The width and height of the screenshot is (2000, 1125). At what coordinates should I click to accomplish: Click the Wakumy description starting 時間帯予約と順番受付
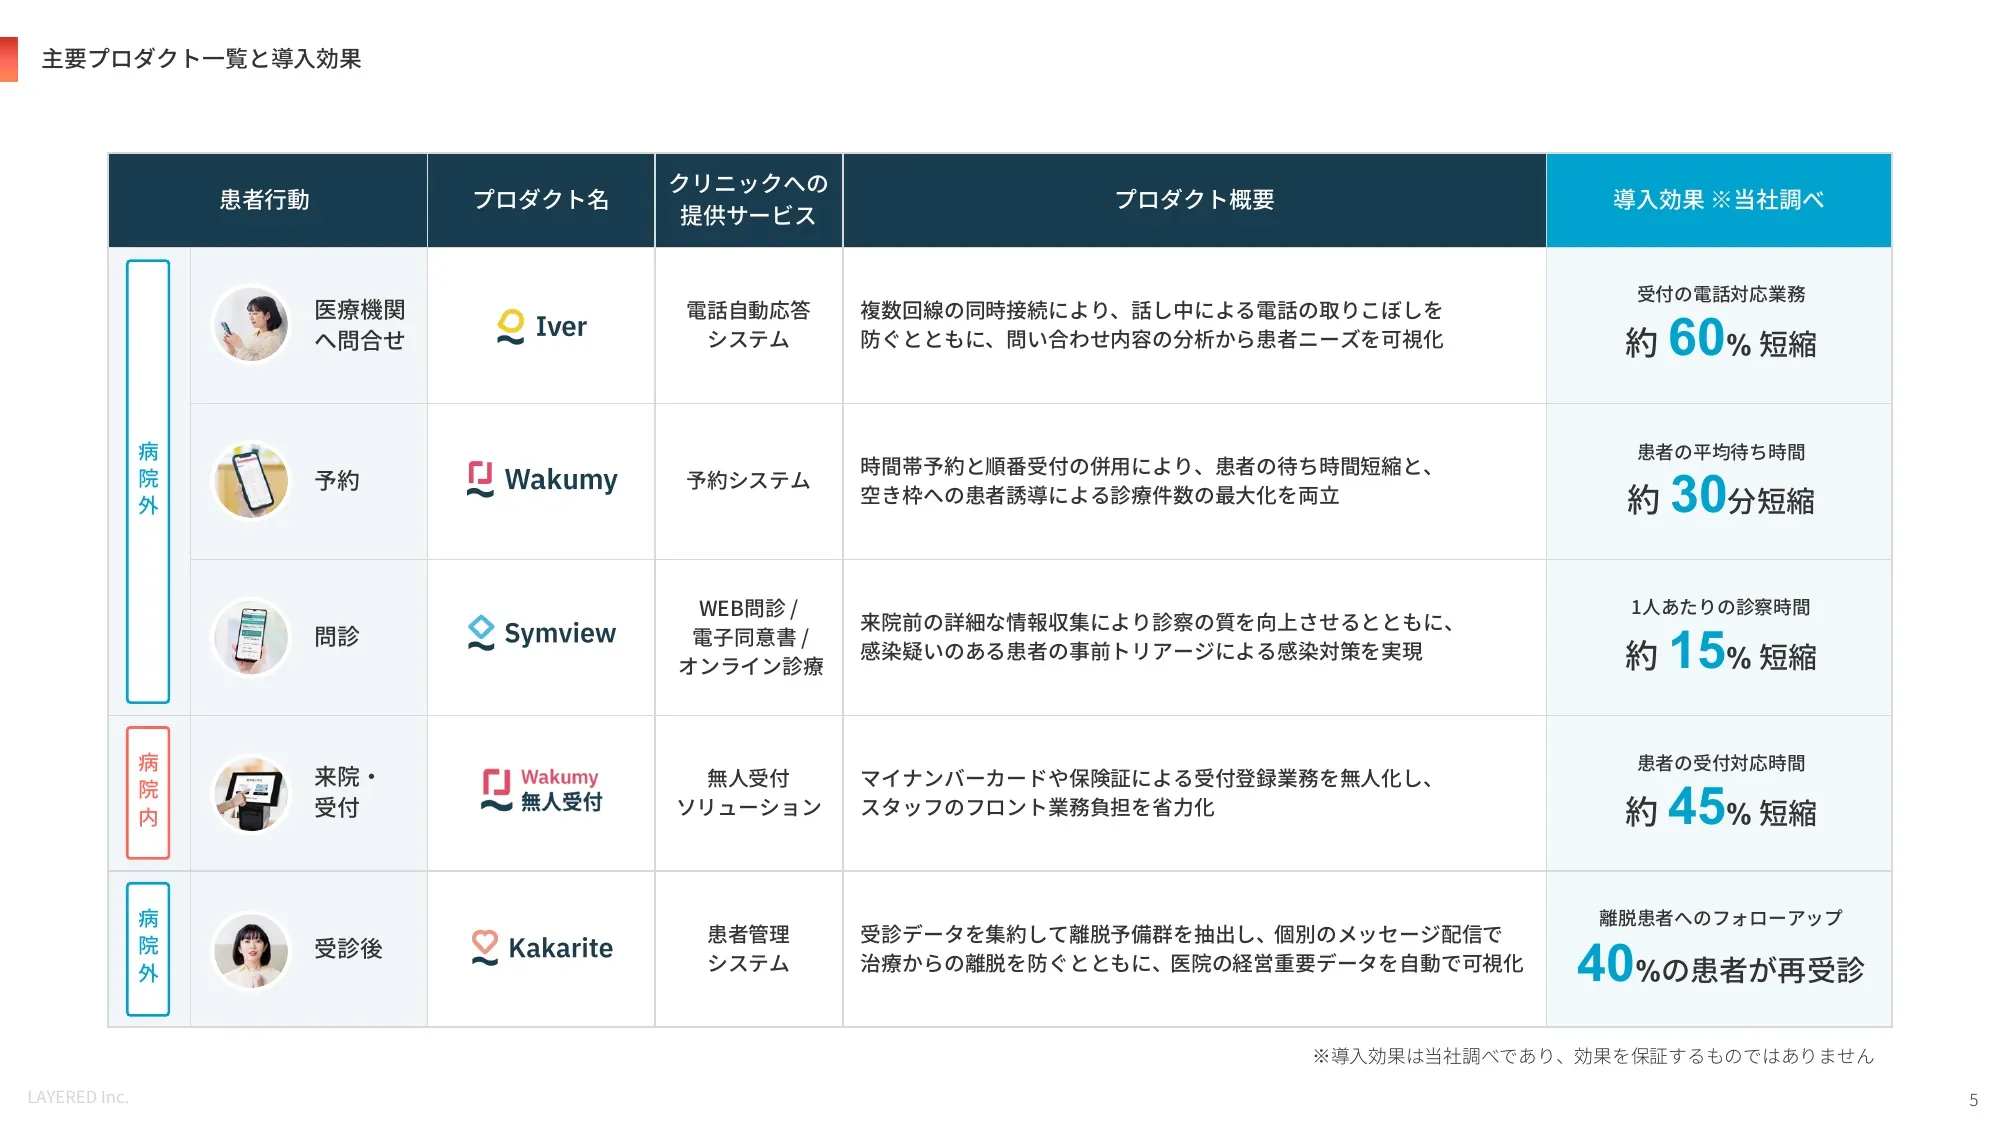pyautogui.click(x=1148, y=481)
